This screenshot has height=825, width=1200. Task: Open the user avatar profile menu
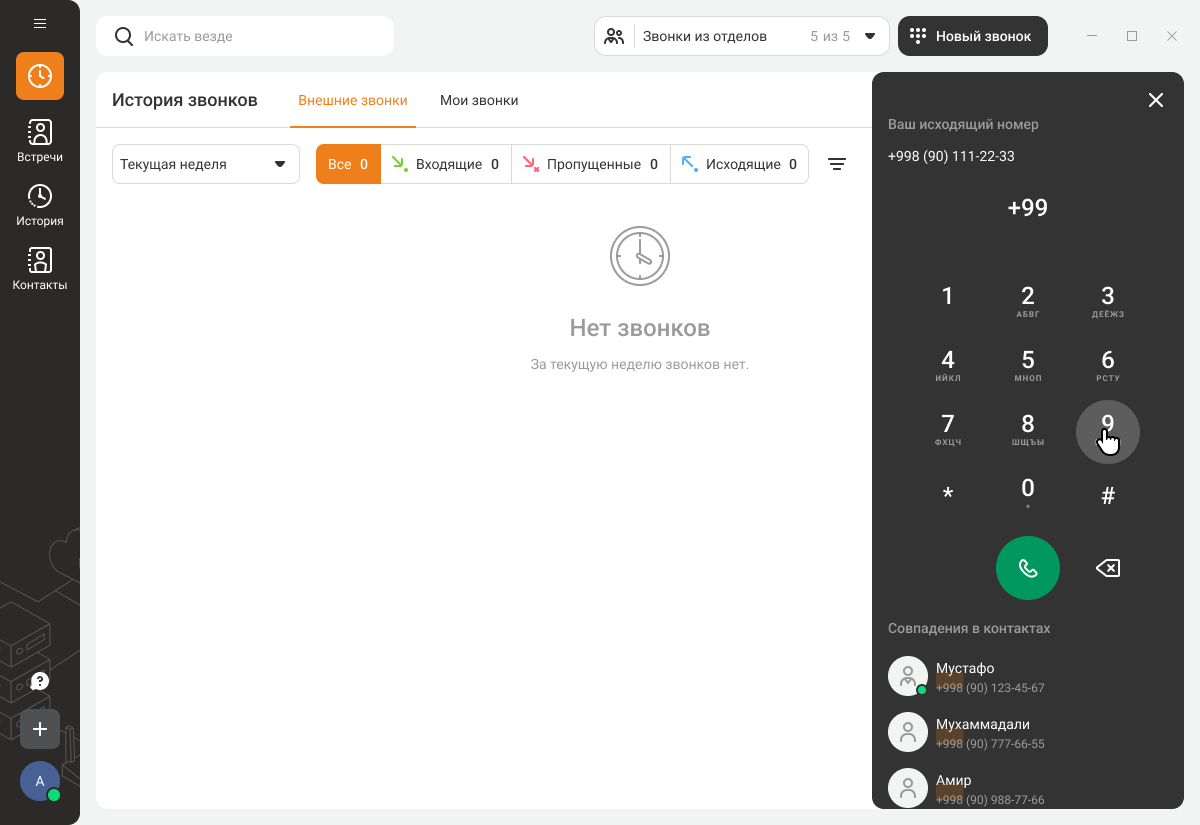(40, 781)
